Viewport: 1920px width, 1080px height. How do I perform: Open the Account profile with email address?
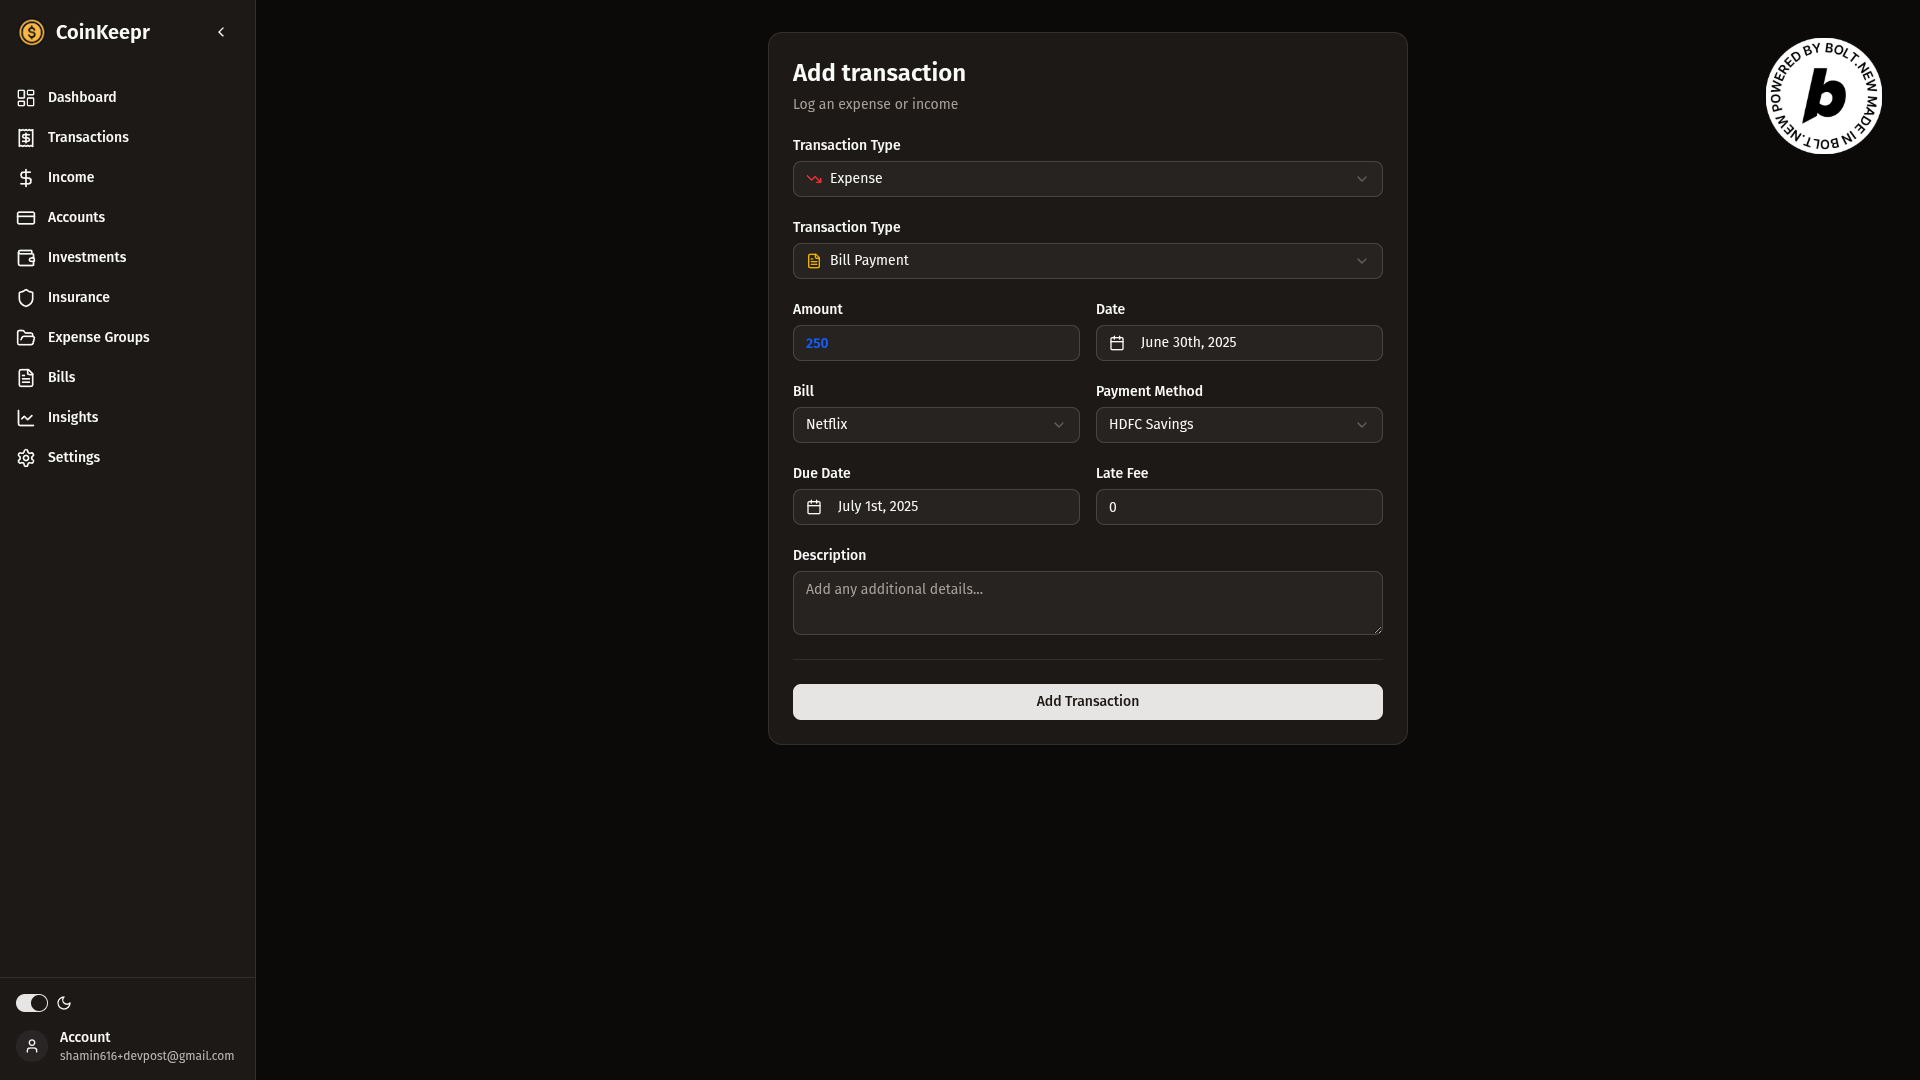point(127,1046)
